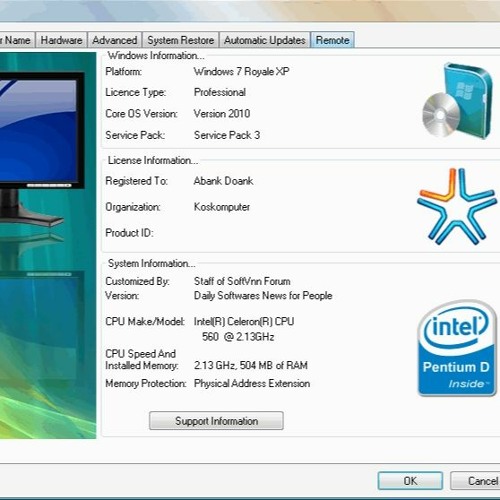
Task: Click the 'Core OS Version:' label
Action: [141, 114]
